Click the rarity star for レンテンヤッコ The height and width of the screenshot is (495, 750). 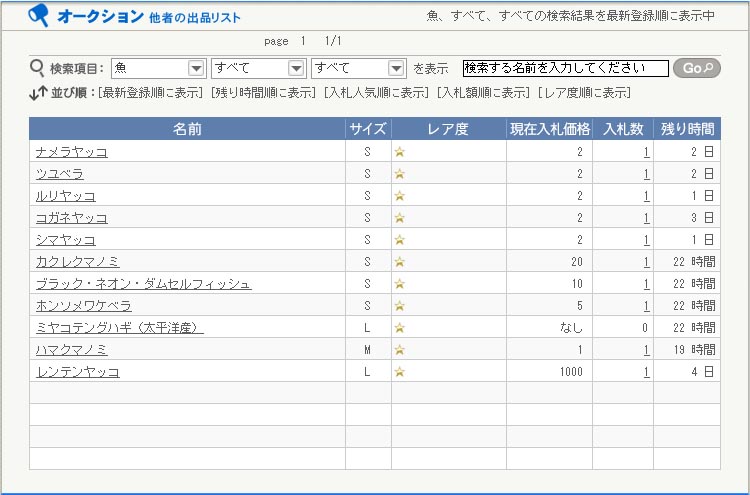click(399, 372)
